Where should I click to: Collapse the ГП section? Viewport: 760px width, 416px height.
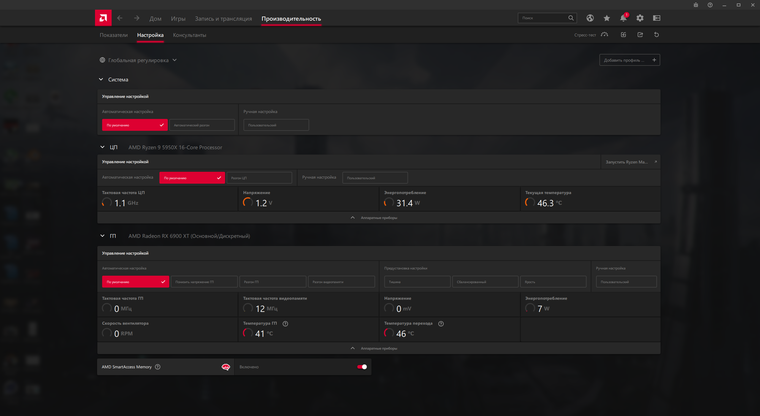102,236
